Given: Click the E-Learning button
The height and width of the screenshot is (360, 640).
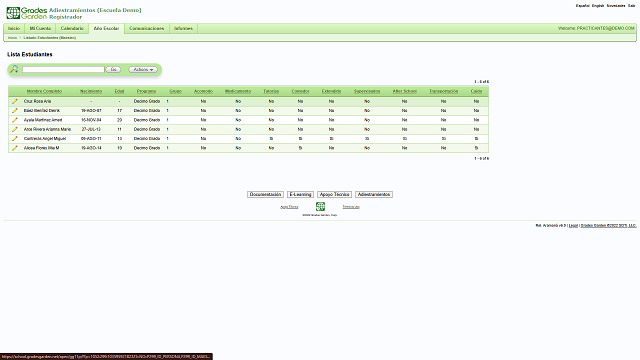Looking at the screenshot, I should tap(300, 194).
